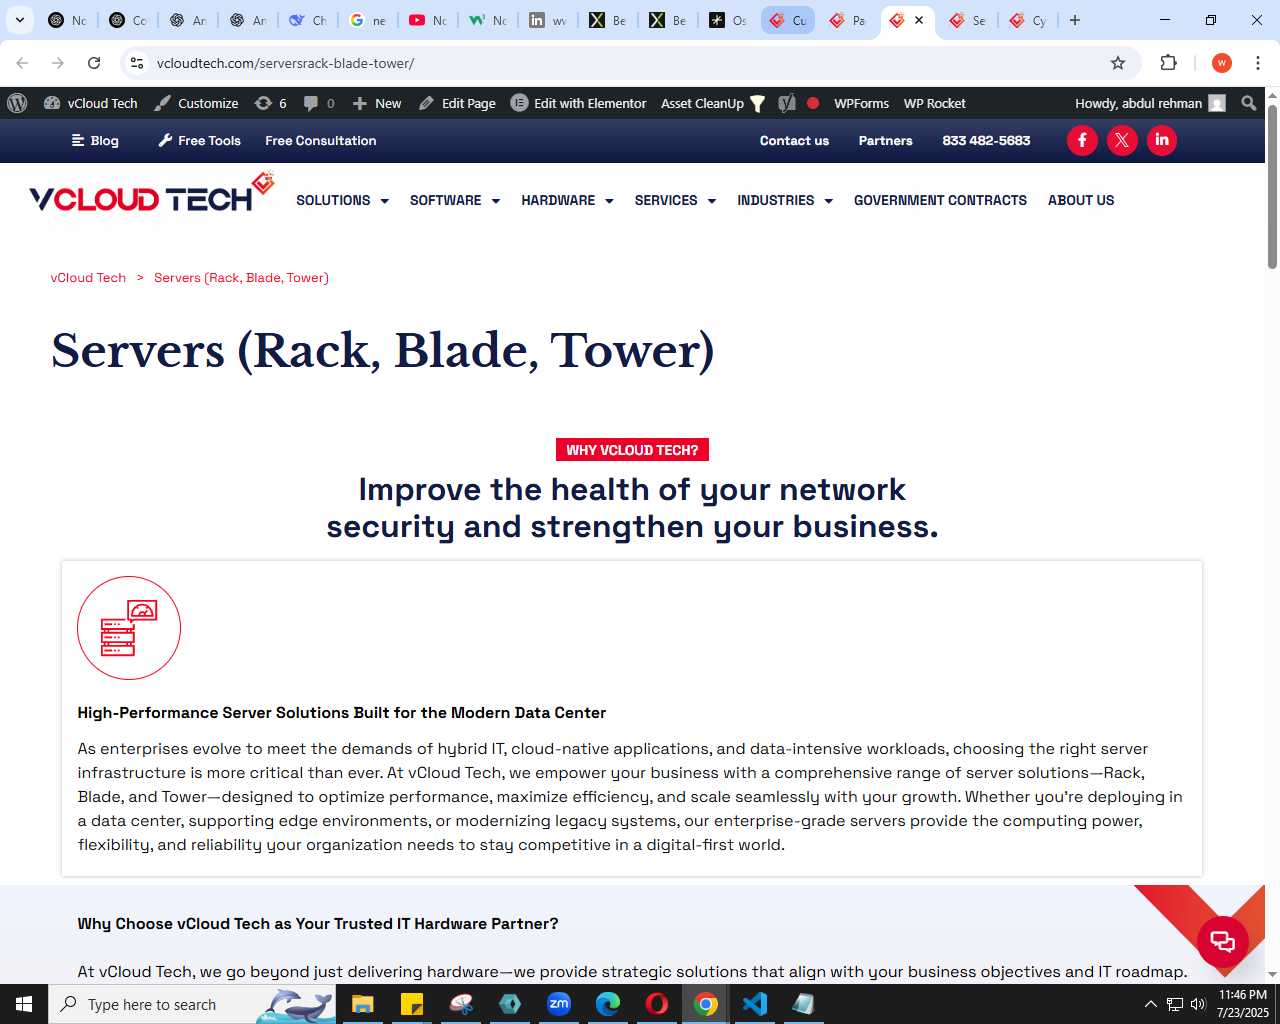Open the Blog link
1280x1024 pixels.
pyautogui.click(x=95, y=140)
